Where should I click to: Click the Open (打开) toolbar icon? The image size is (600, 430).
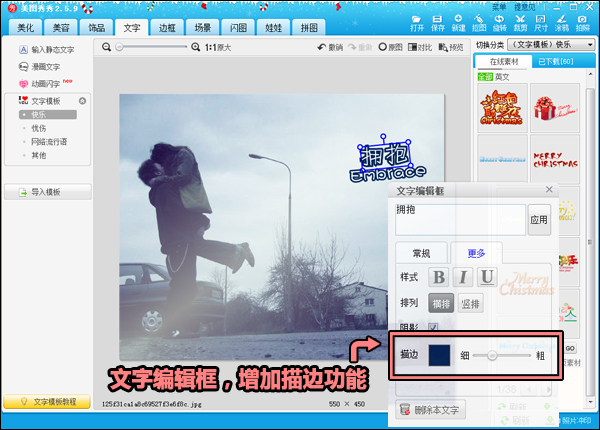417,20
